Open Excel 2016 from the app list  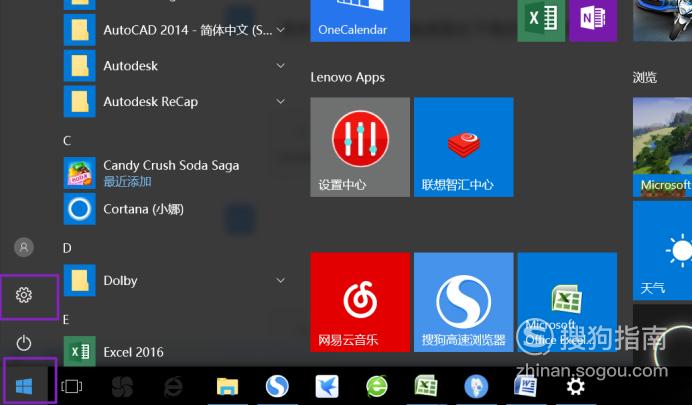click(177, 352)
